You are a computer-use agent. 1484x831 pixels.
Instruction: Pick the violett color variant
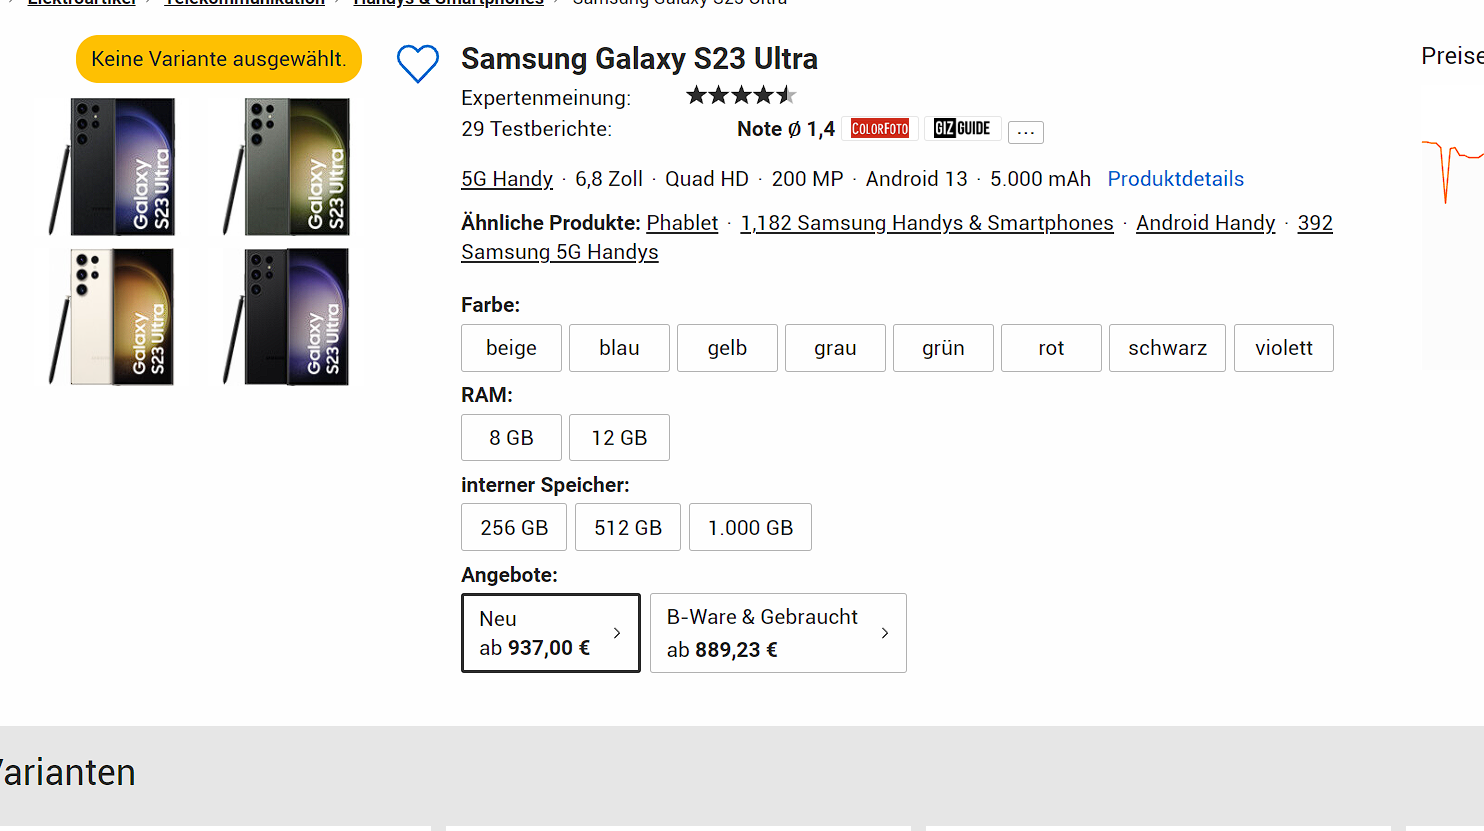click(1283, 348)
